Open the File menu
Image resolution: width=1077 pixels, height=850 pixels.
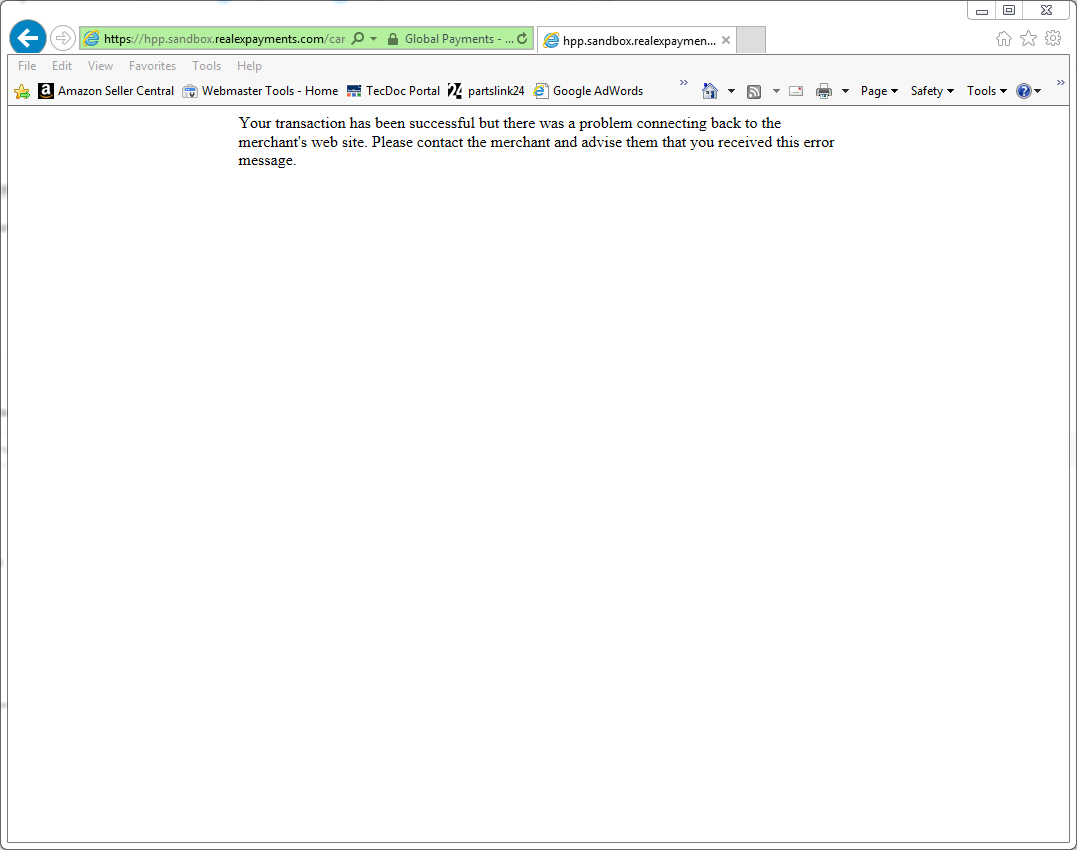[27, 66]
